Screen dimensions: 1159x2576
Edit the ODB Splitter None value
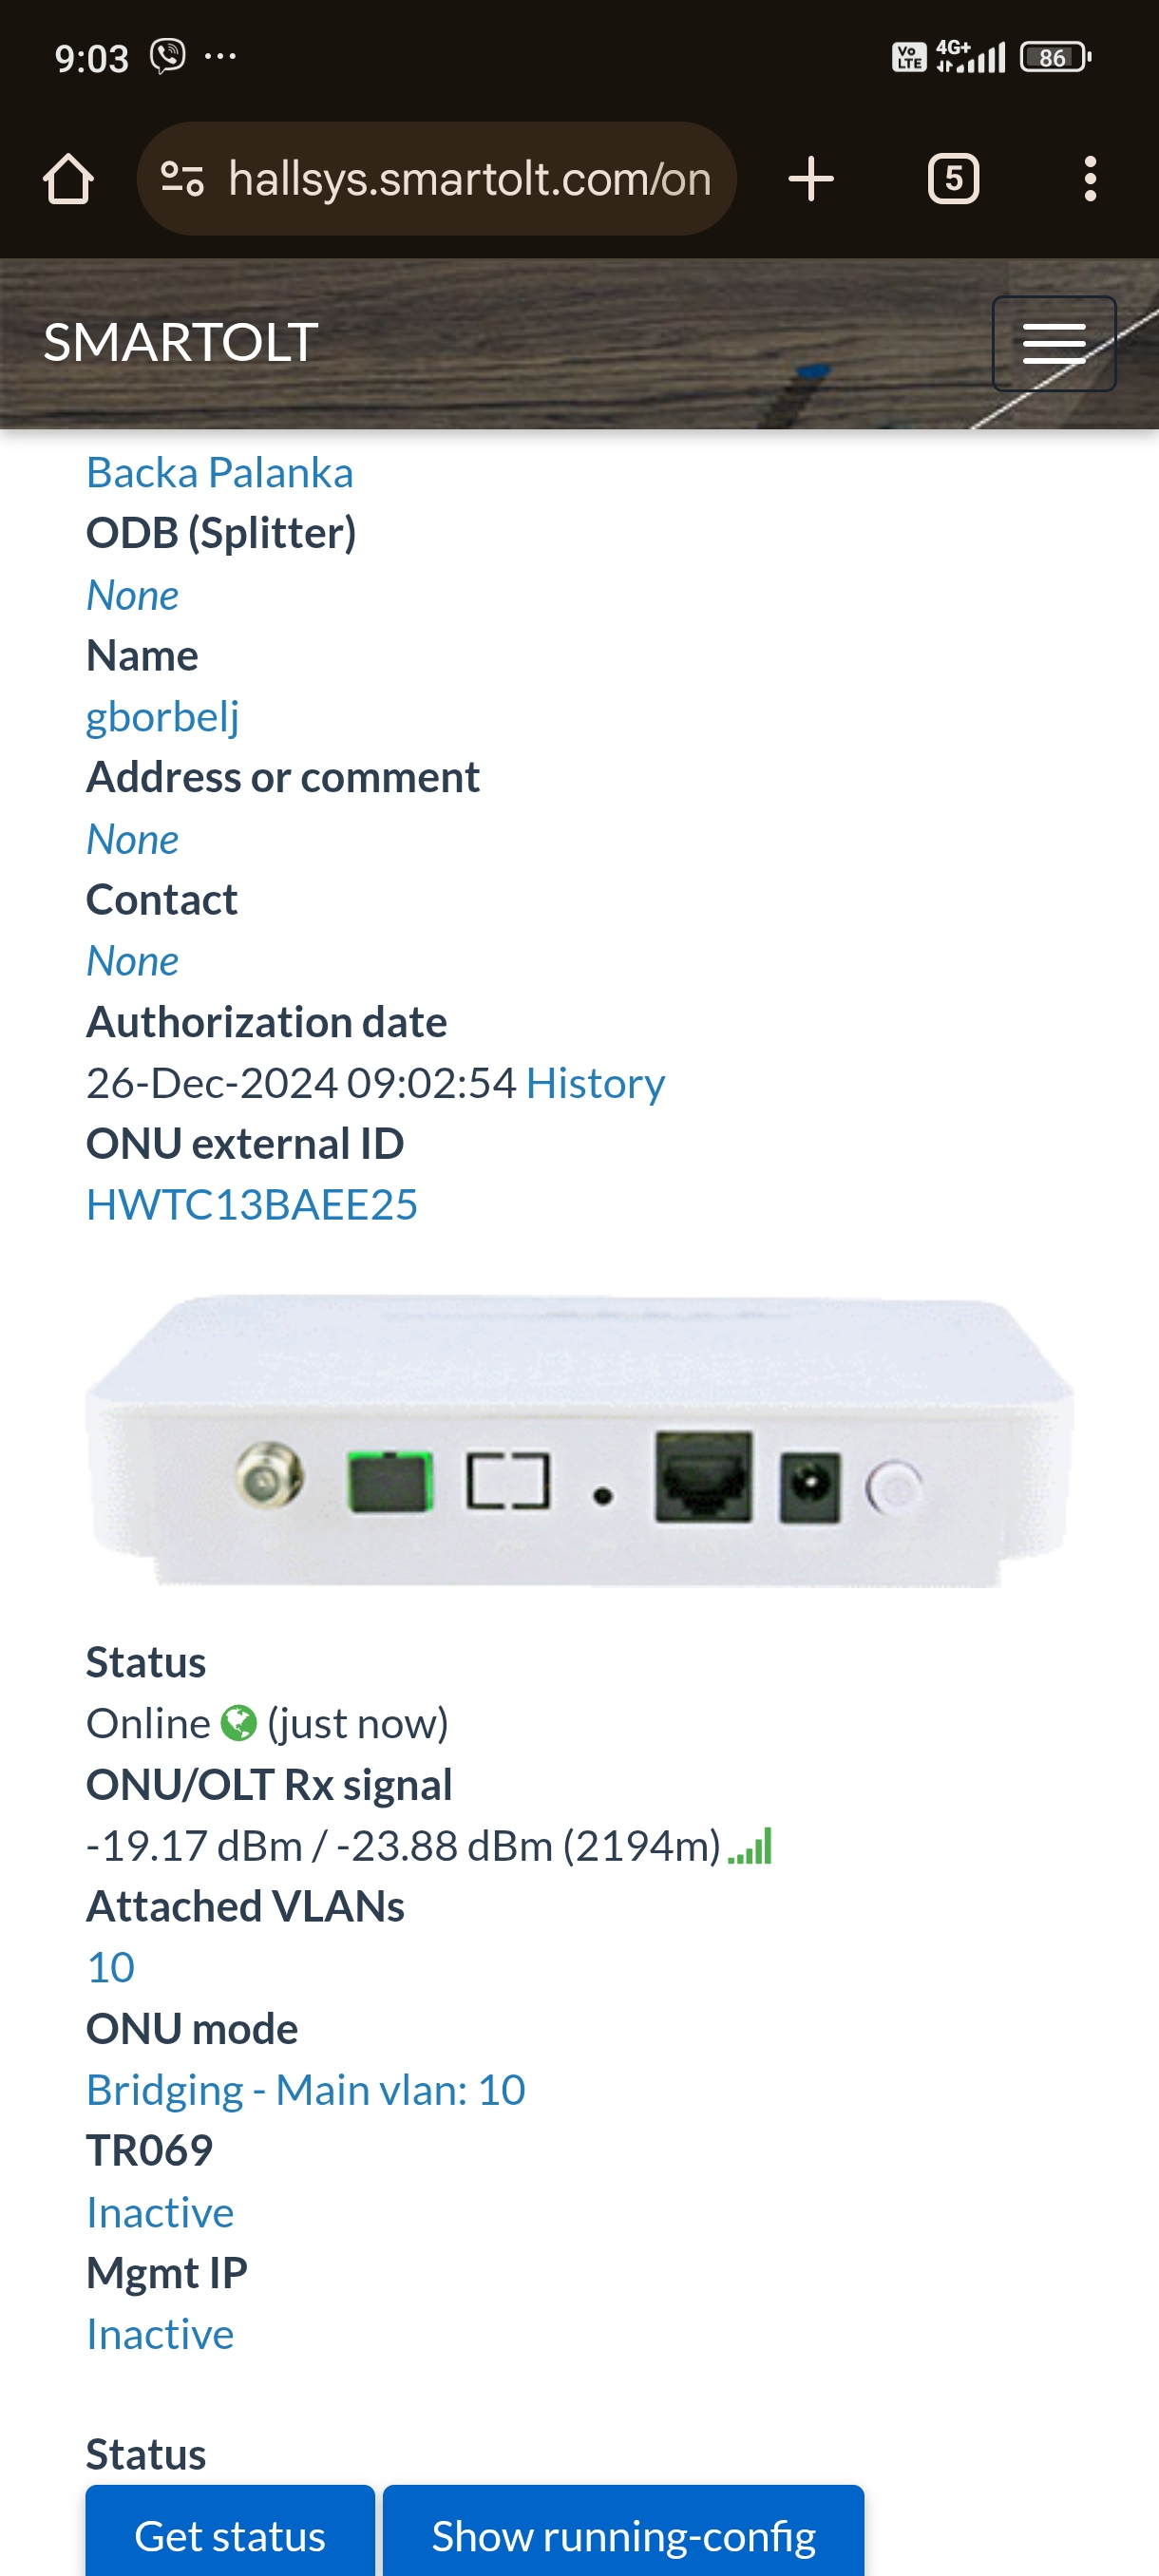click(132, 595)
